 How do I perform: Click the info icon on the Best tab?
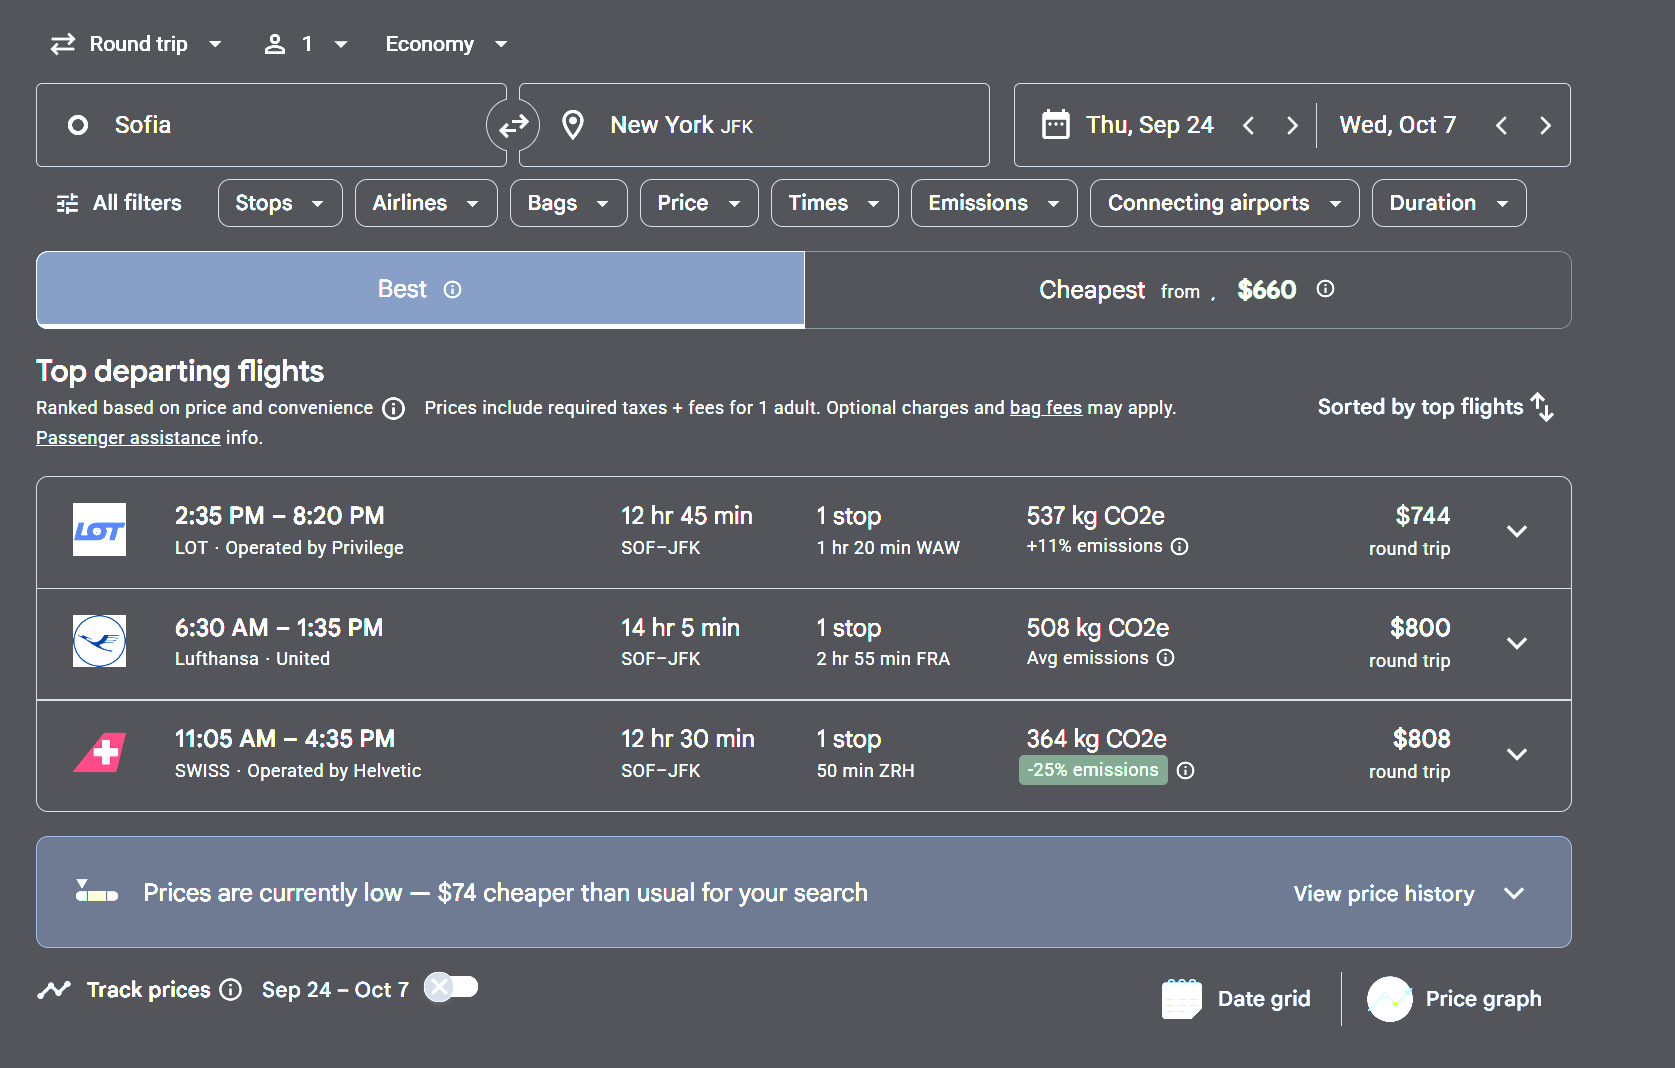[x=453, y=289]
